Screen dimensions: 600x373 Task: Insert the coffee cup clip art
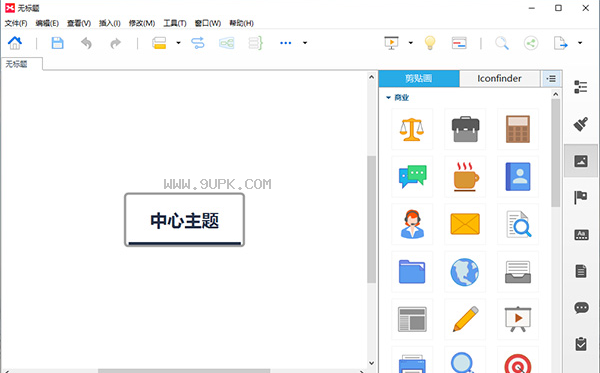(465, 177)
